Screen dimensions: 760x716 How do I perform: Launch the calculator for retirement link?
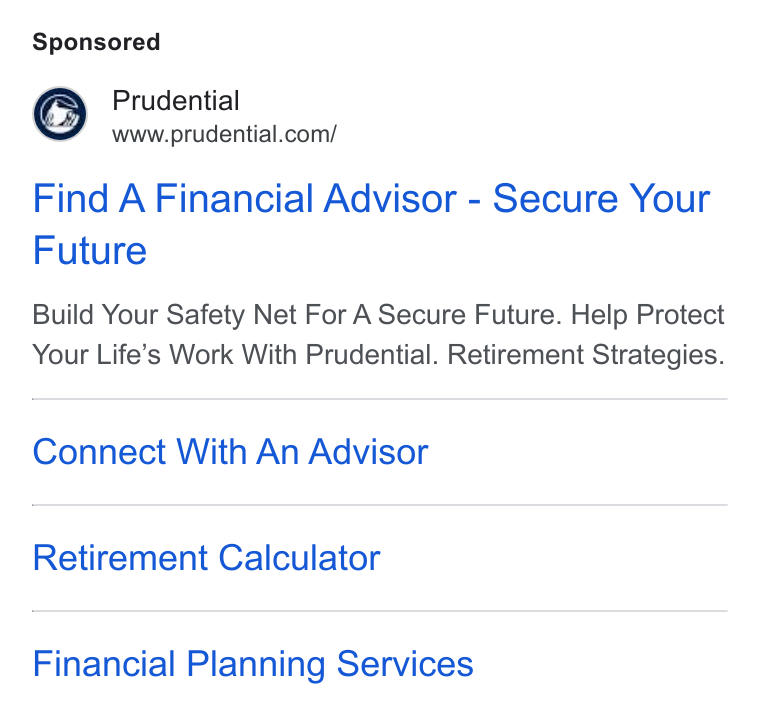click(x=206, y=558)
